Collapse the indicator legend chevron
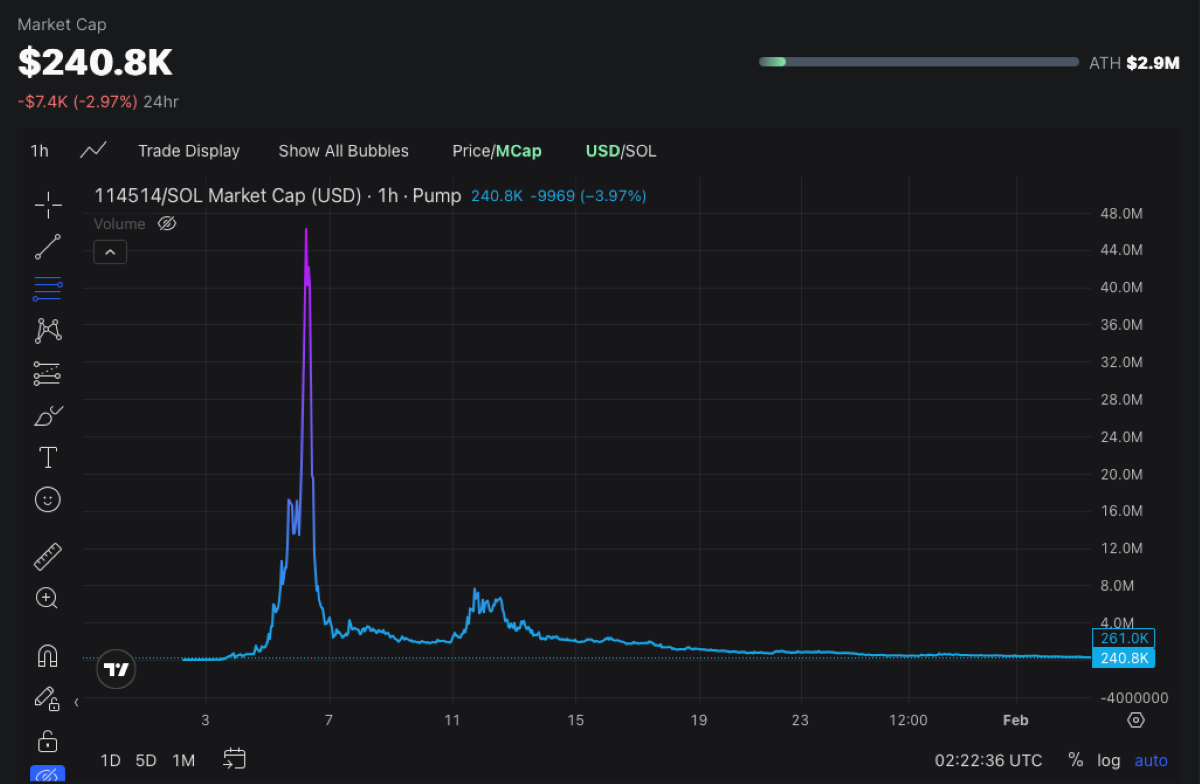 (x=110, y=253)
